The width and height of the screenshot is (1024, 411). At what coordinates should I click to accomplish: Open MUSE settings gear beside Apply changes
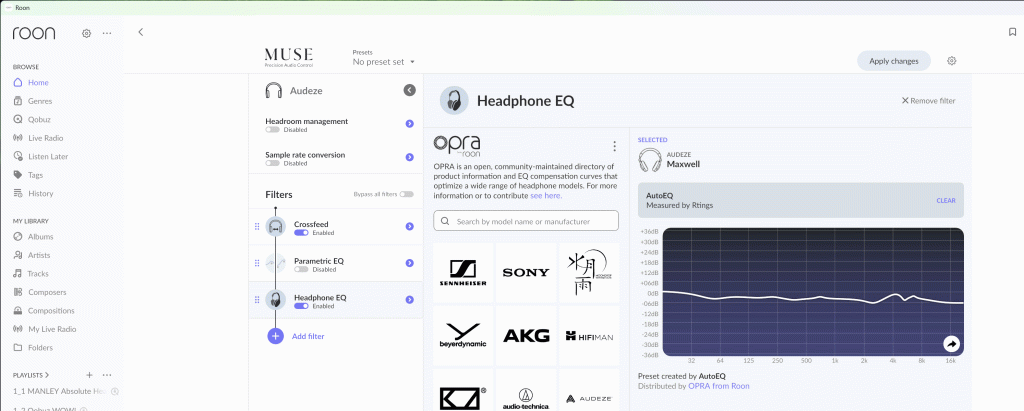(952, 61)
